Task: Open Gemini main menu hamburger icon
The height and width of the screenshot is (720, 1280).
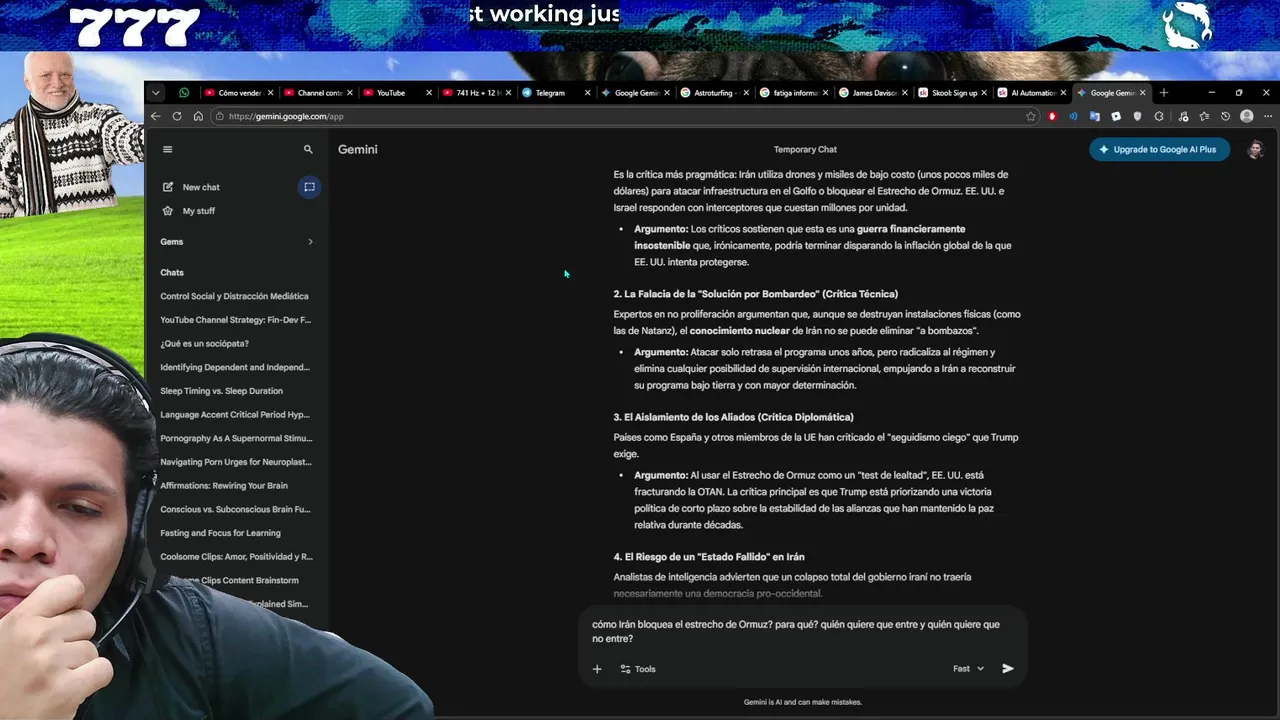Action: click(167, 149)
